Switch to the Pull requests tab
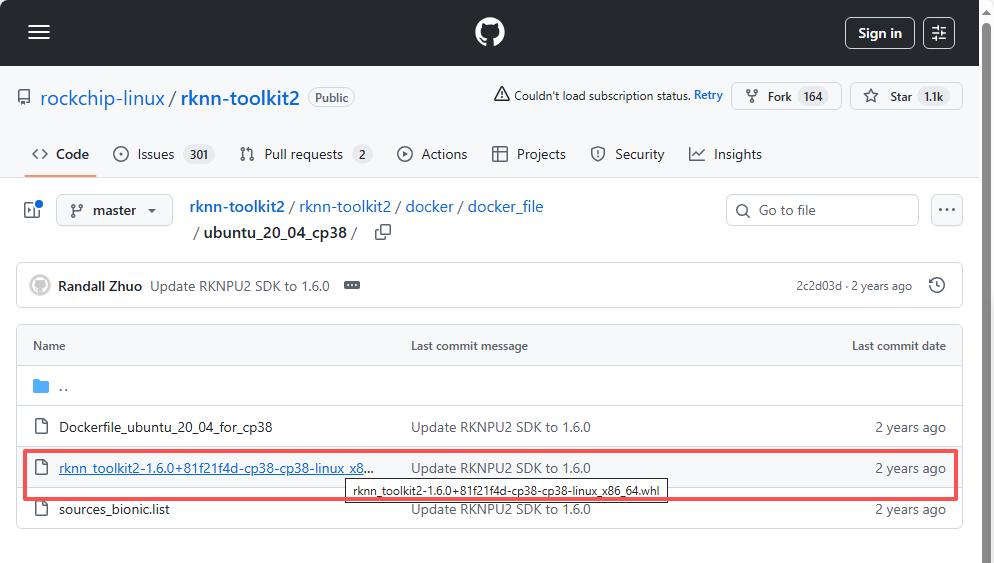 (x=304, y=154)
